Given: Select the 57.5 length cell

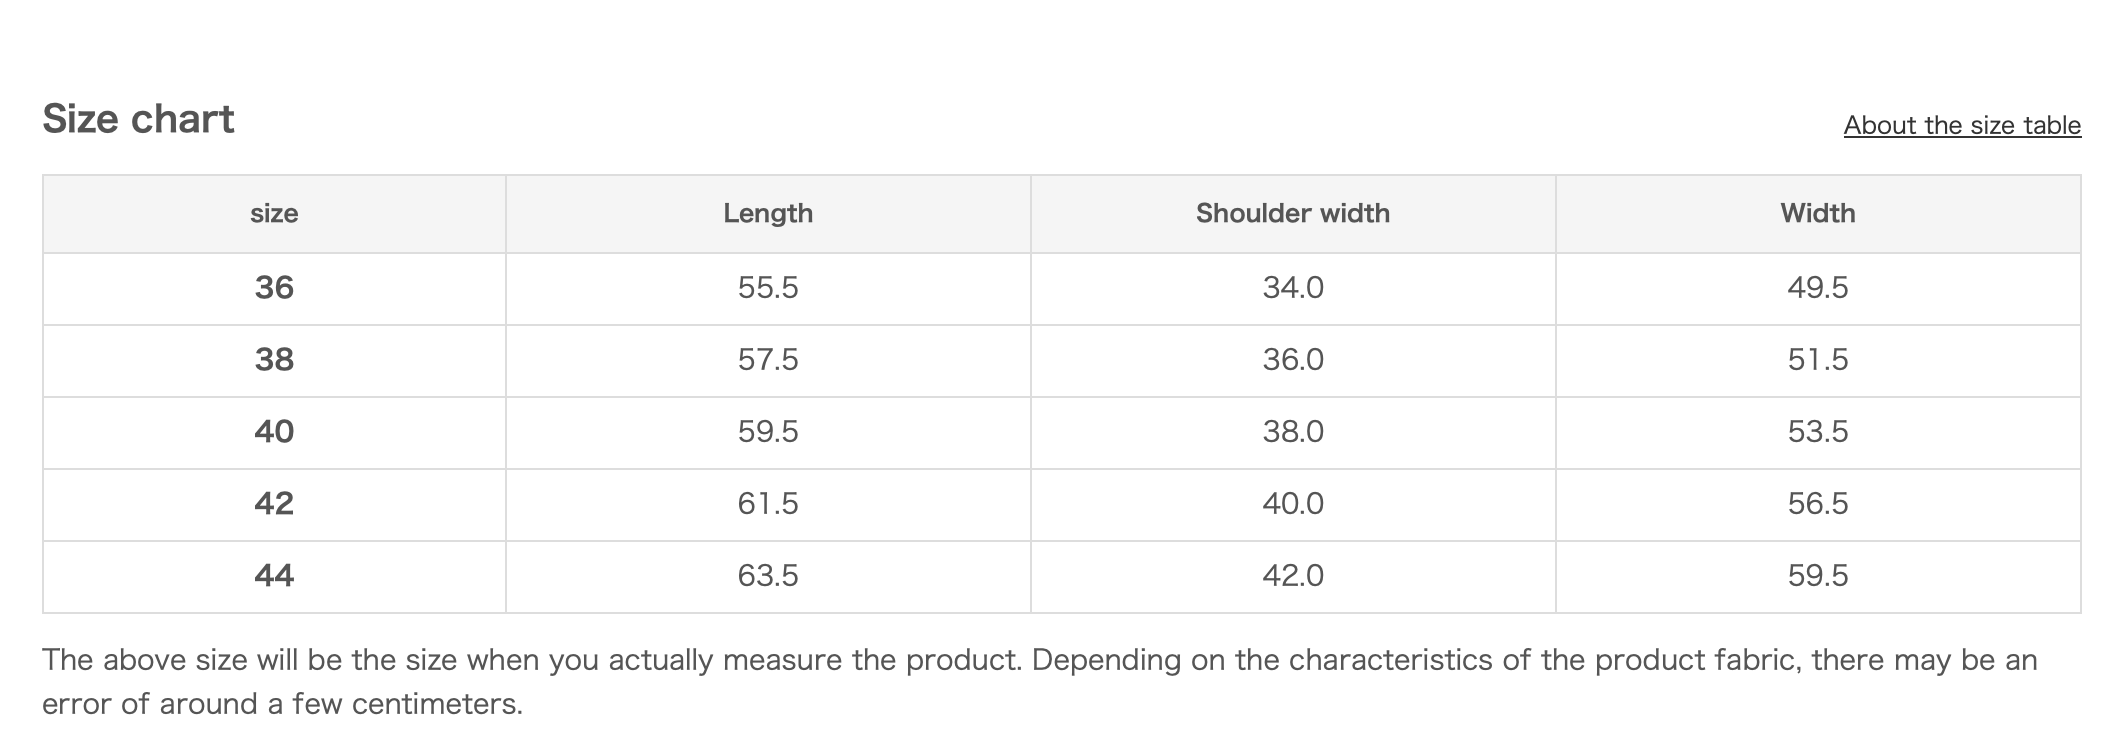Looking at the screenshot, I should point(768,360).
